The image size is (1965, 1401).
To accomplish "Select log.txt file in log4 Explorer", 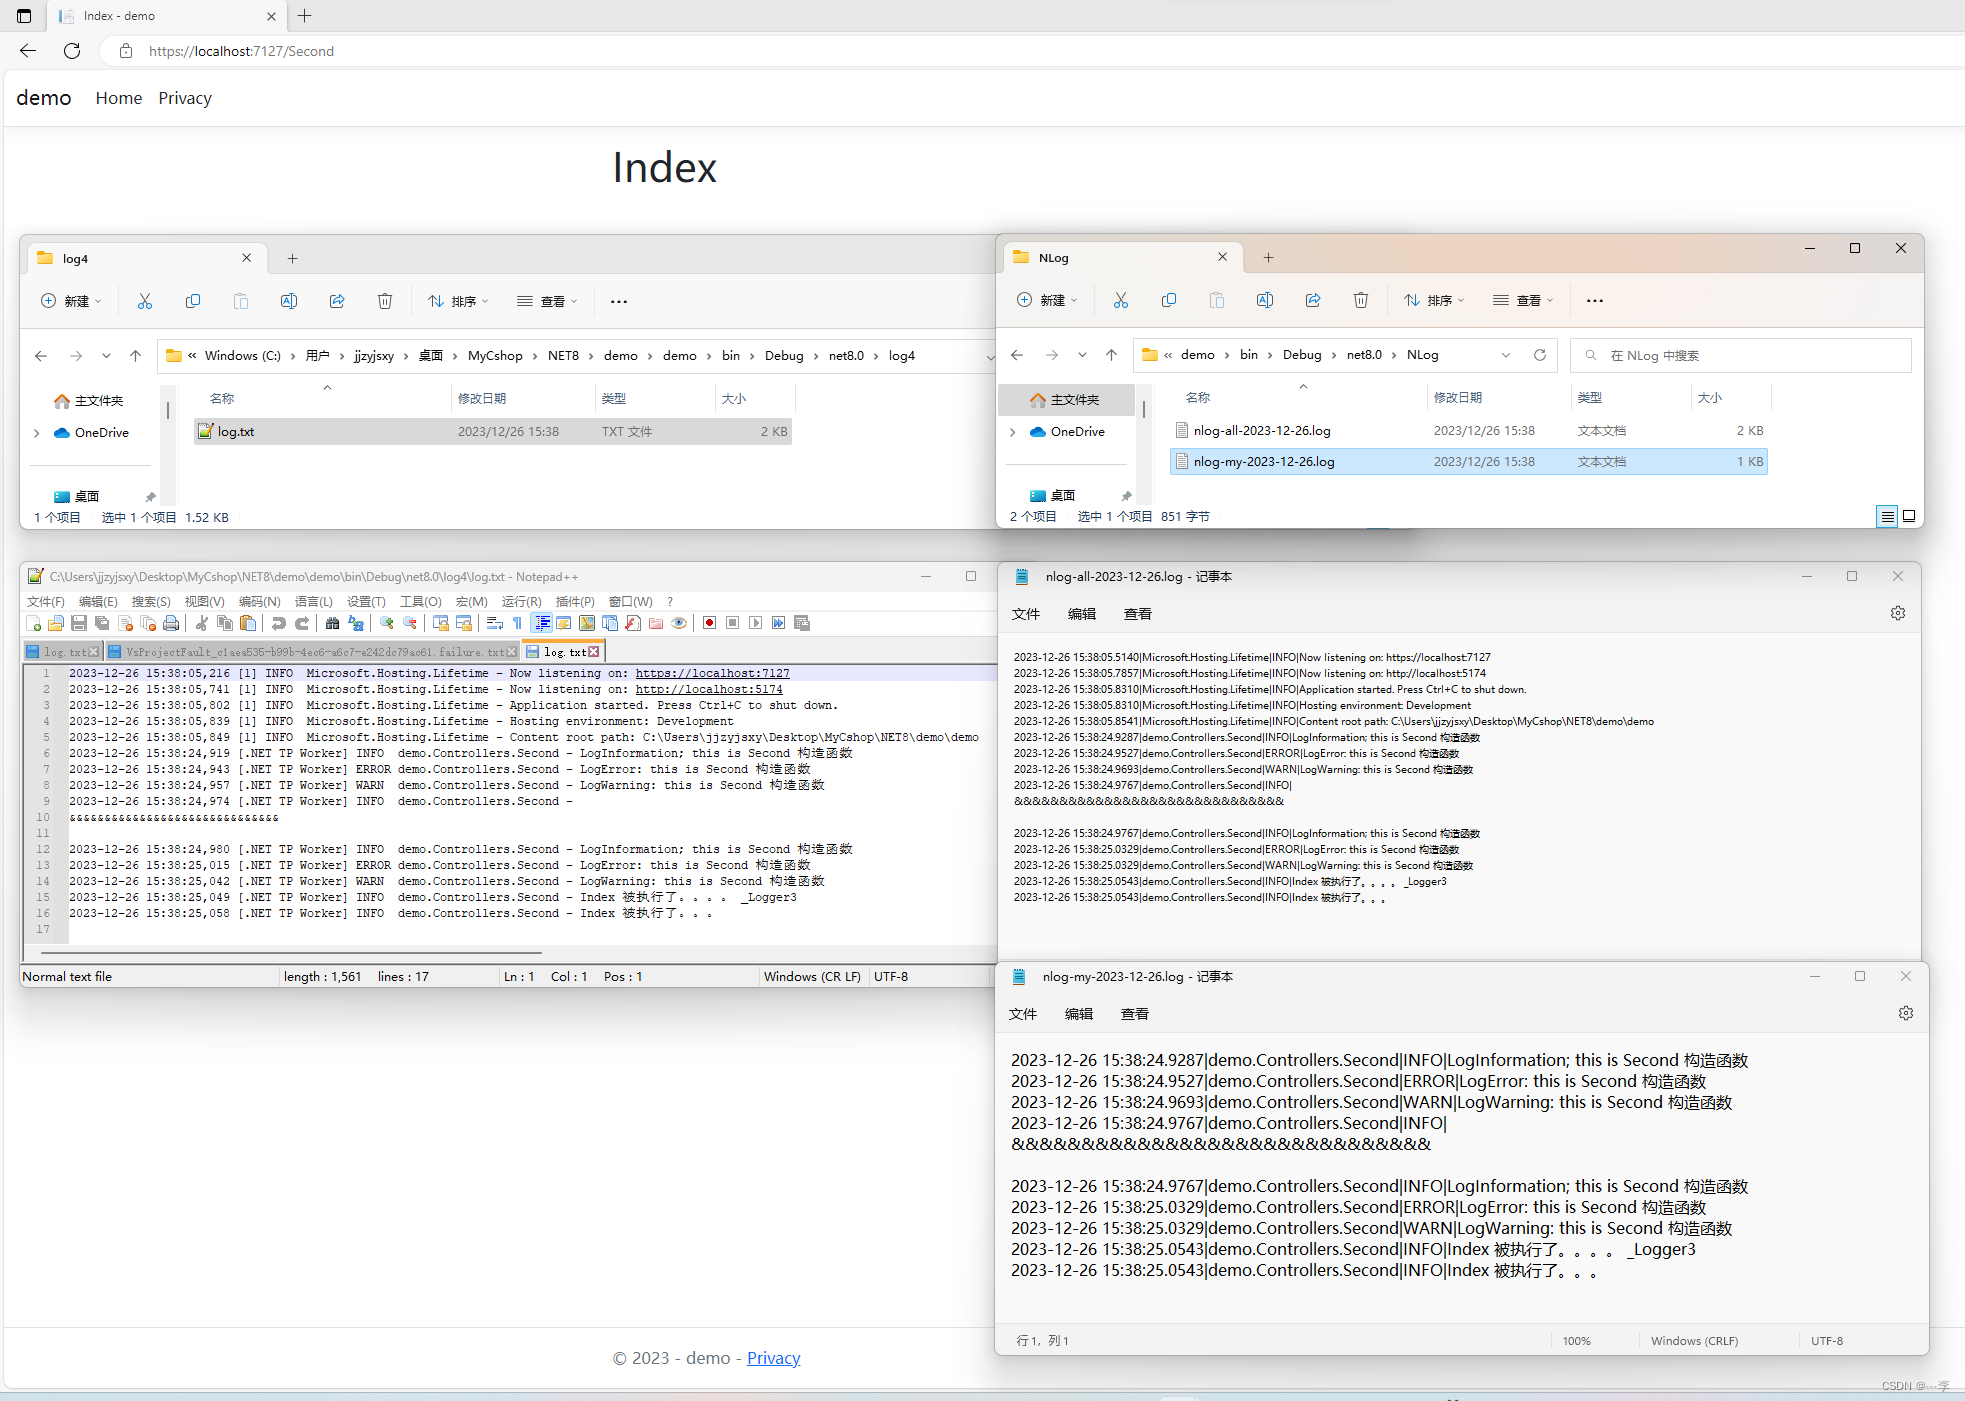I will pyautogui.click(x=493, y=431).
